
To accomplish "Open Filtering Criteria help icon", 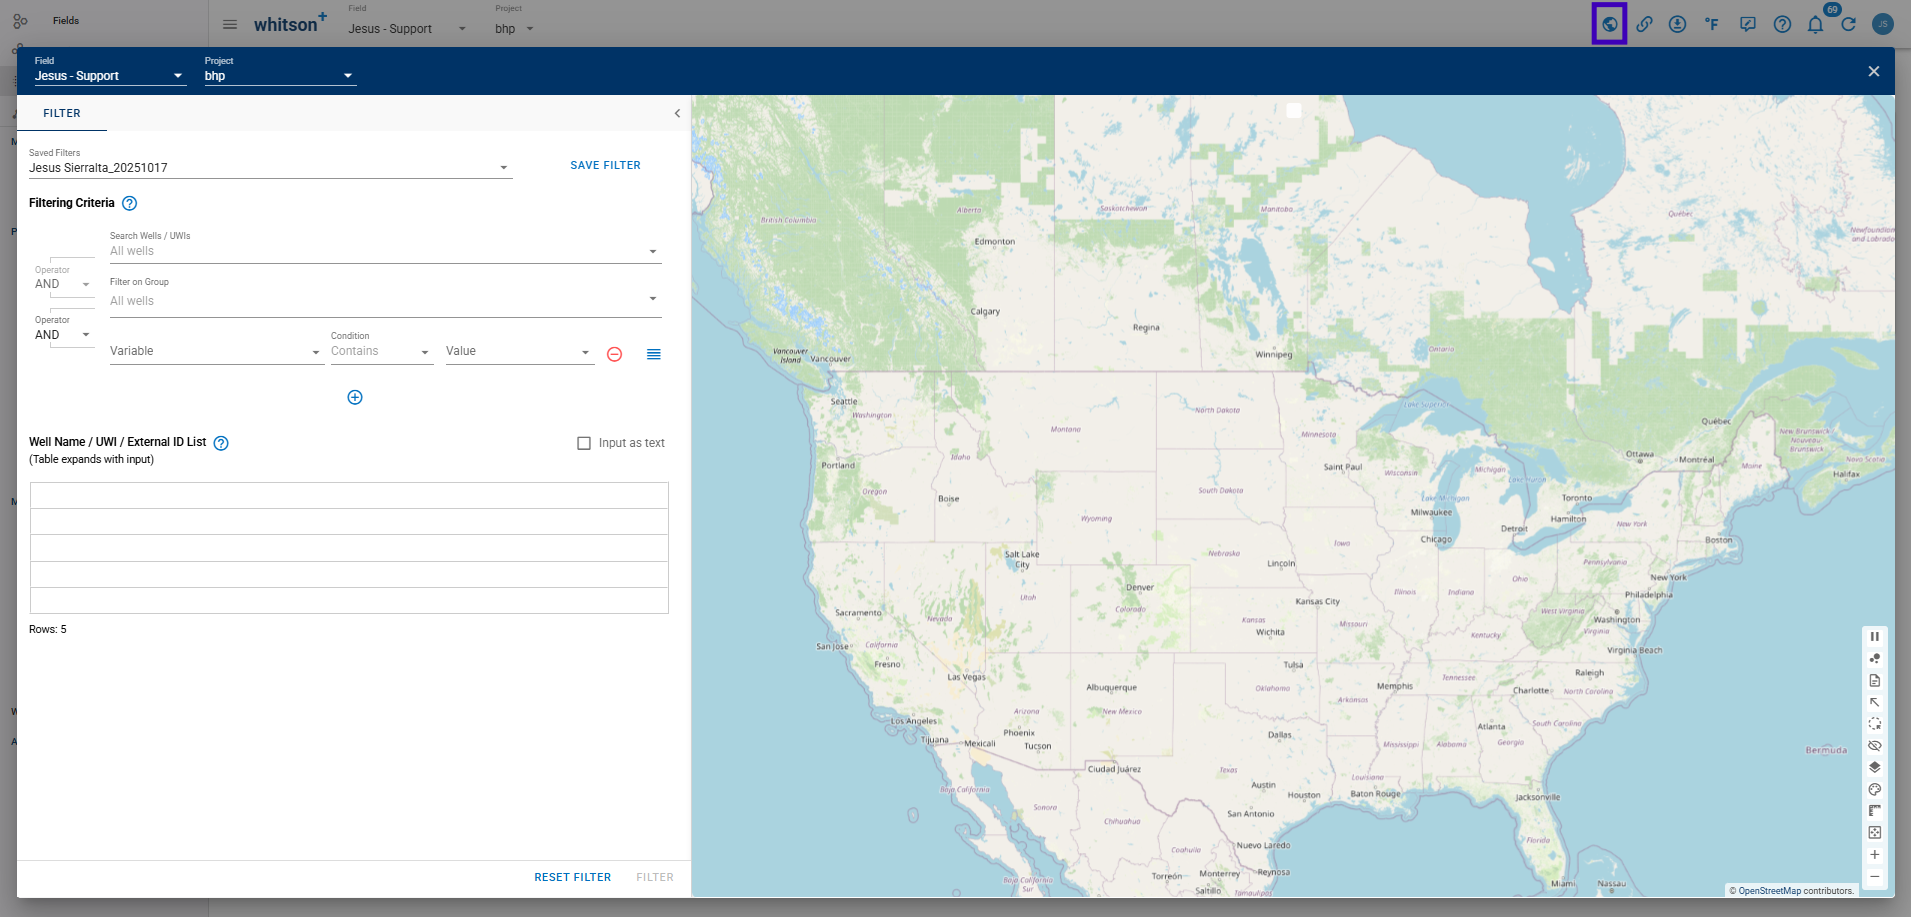I will coord(129,203).
